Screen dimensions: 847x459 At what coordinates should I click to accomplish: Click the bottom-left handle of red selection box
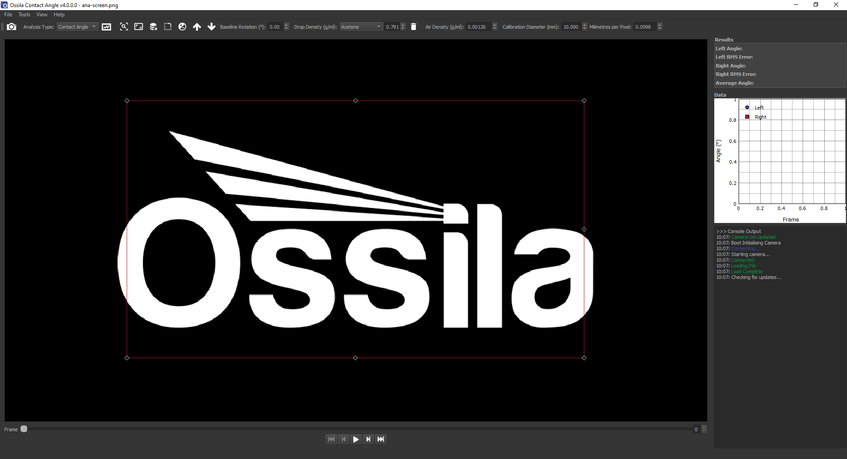click(x=127, y=357)
